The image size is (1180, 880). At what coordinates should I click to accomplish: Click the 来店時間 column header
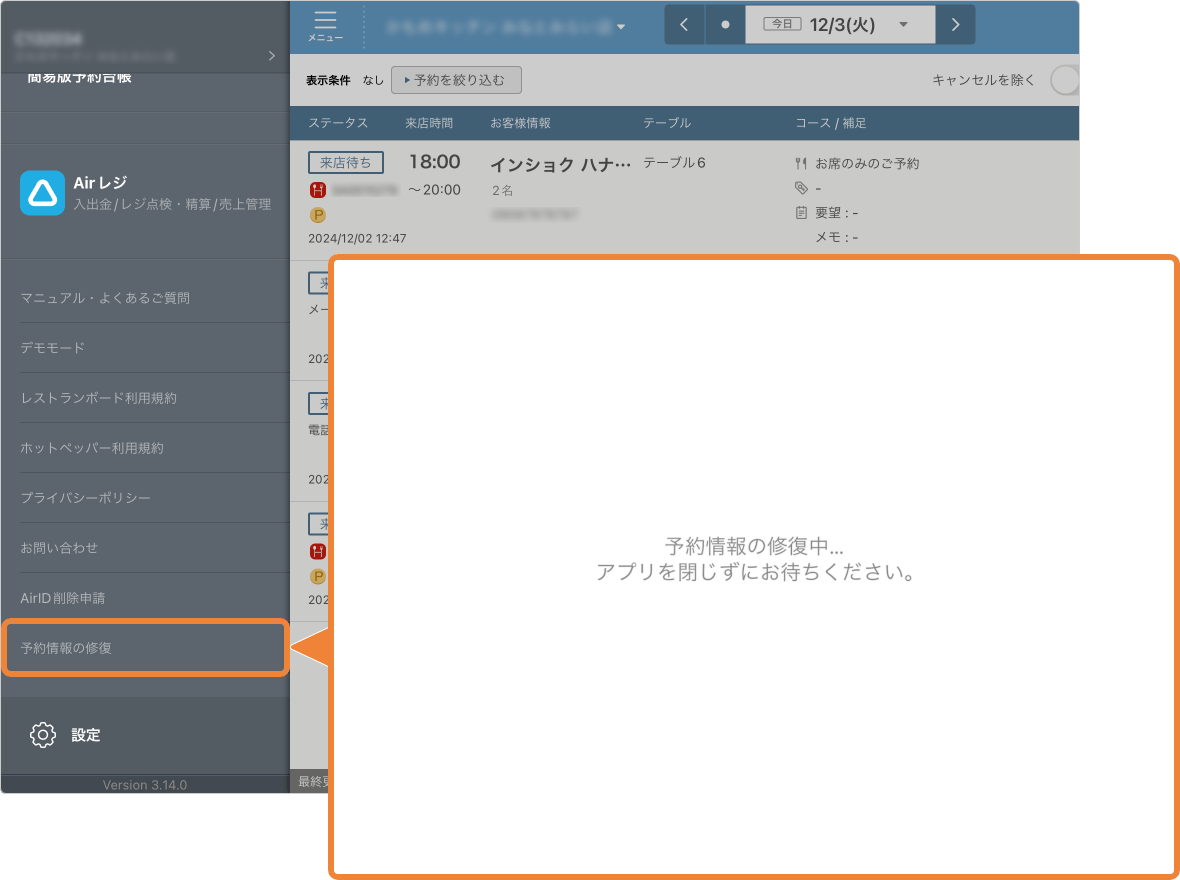[x=429, y=123]
